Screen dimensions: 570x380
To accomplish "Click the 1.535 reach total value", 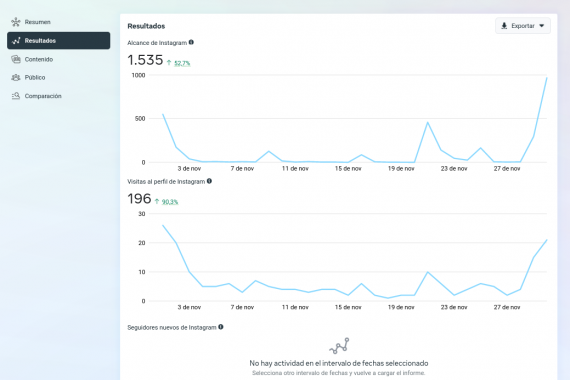I will [145, 60].
